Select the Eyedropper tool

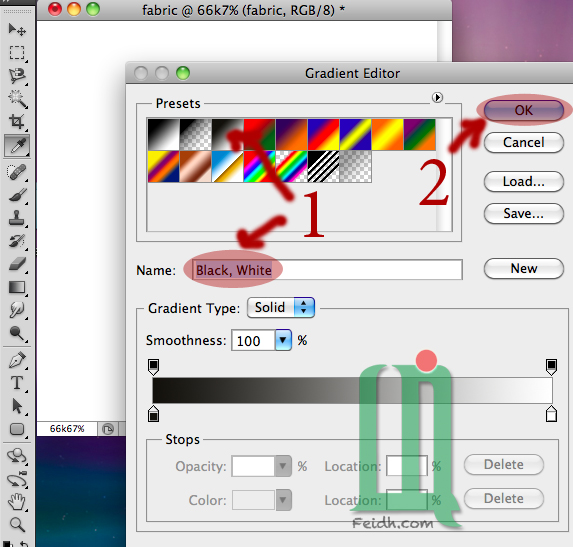pos(17,145)
